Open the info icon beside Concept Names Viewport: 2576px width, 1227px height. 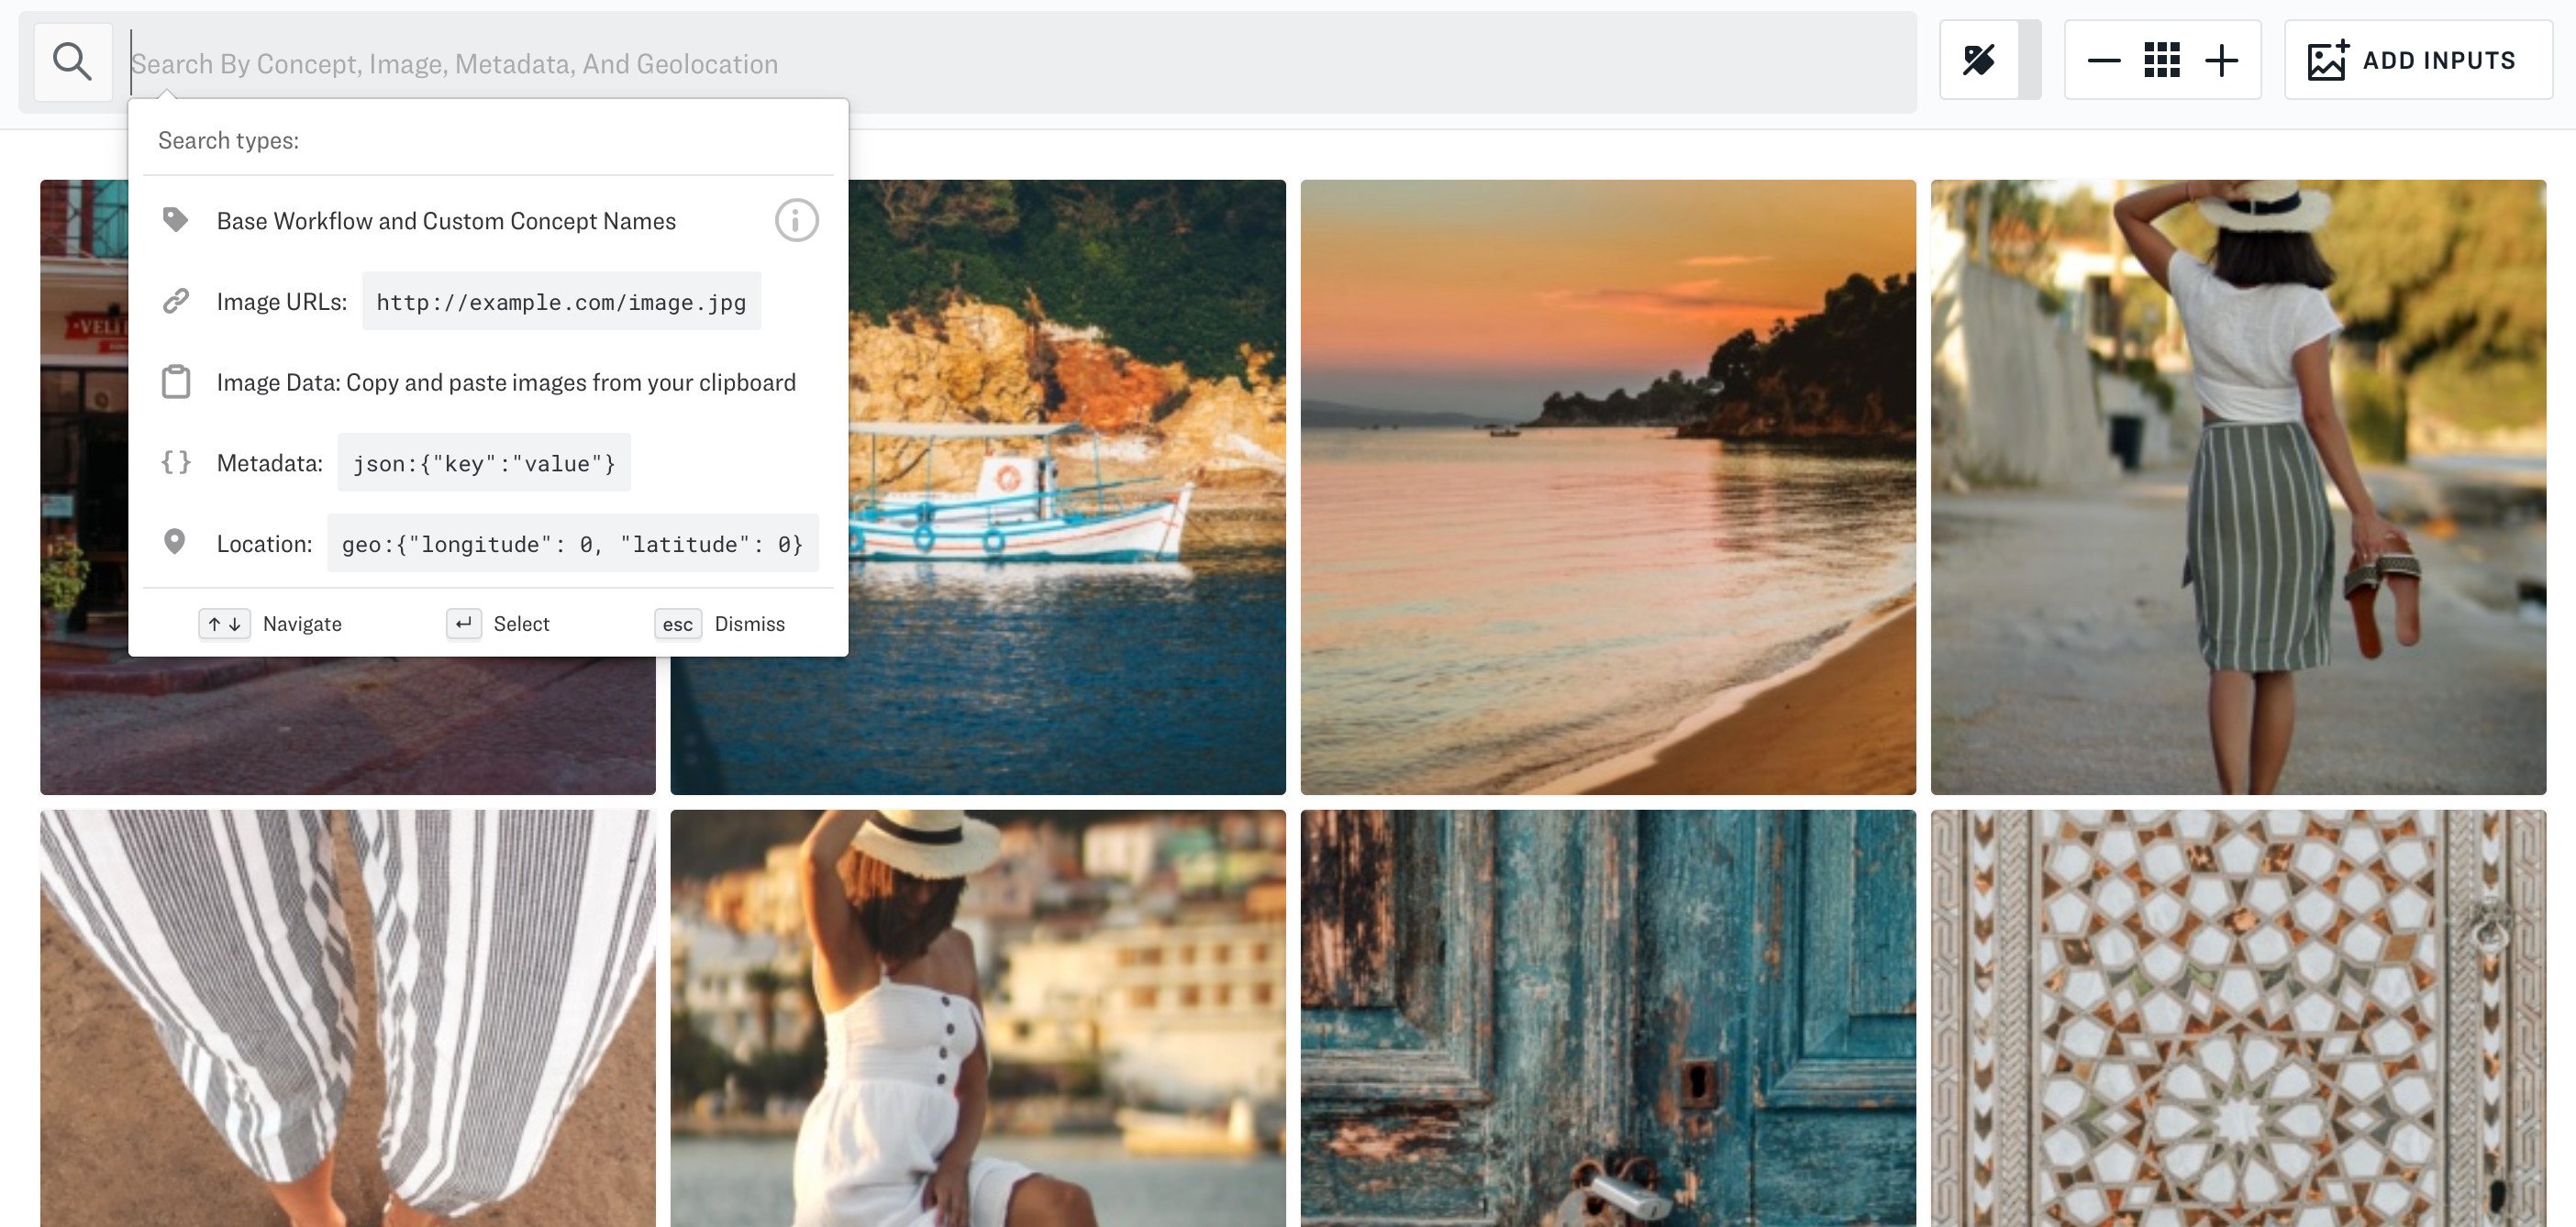tap(796, 220)
